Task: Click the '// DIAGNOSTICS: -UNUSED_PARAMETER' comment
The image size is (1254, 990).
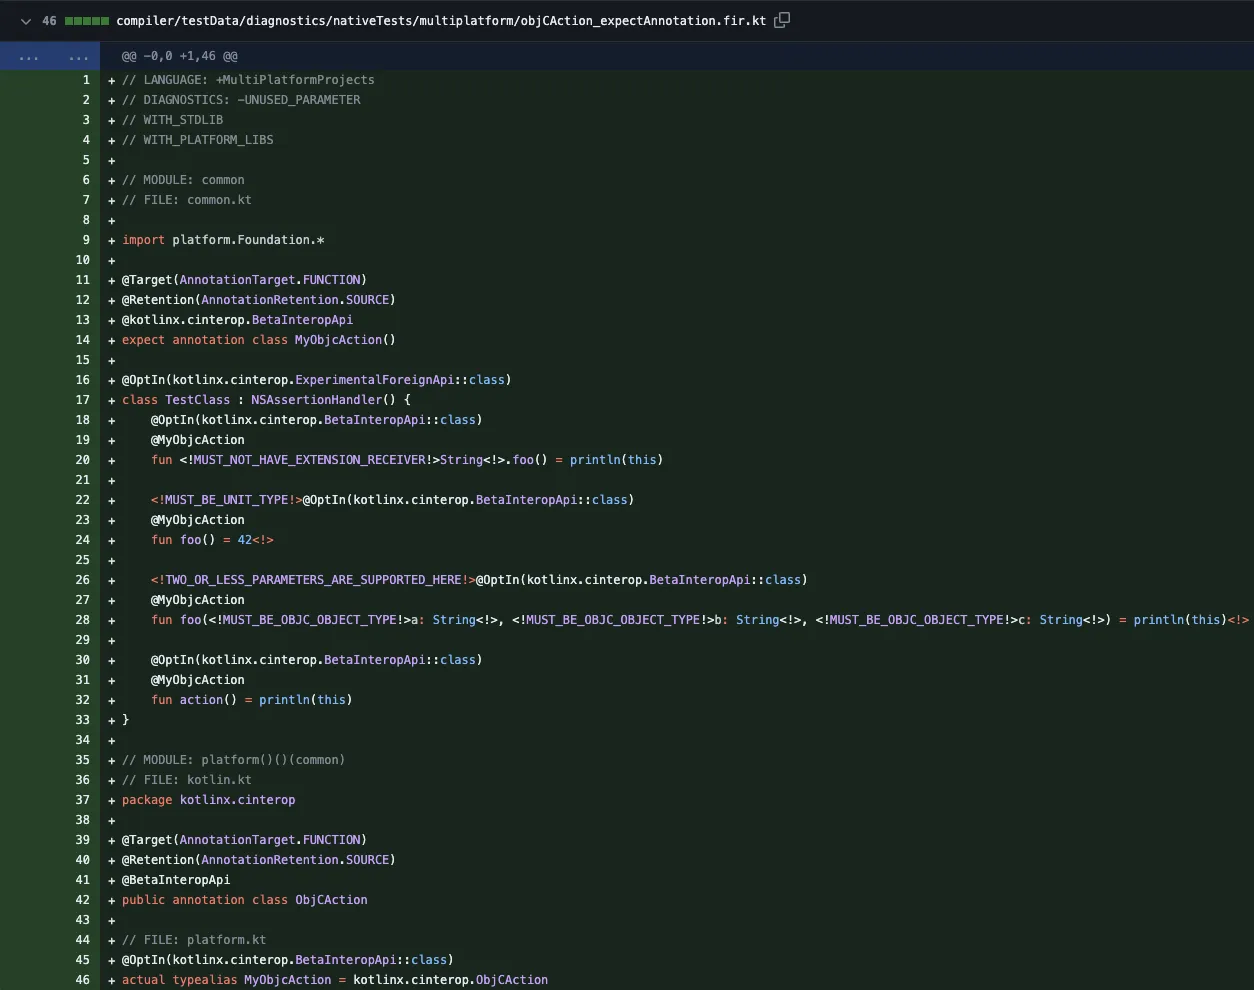Action: pos(241,100)
